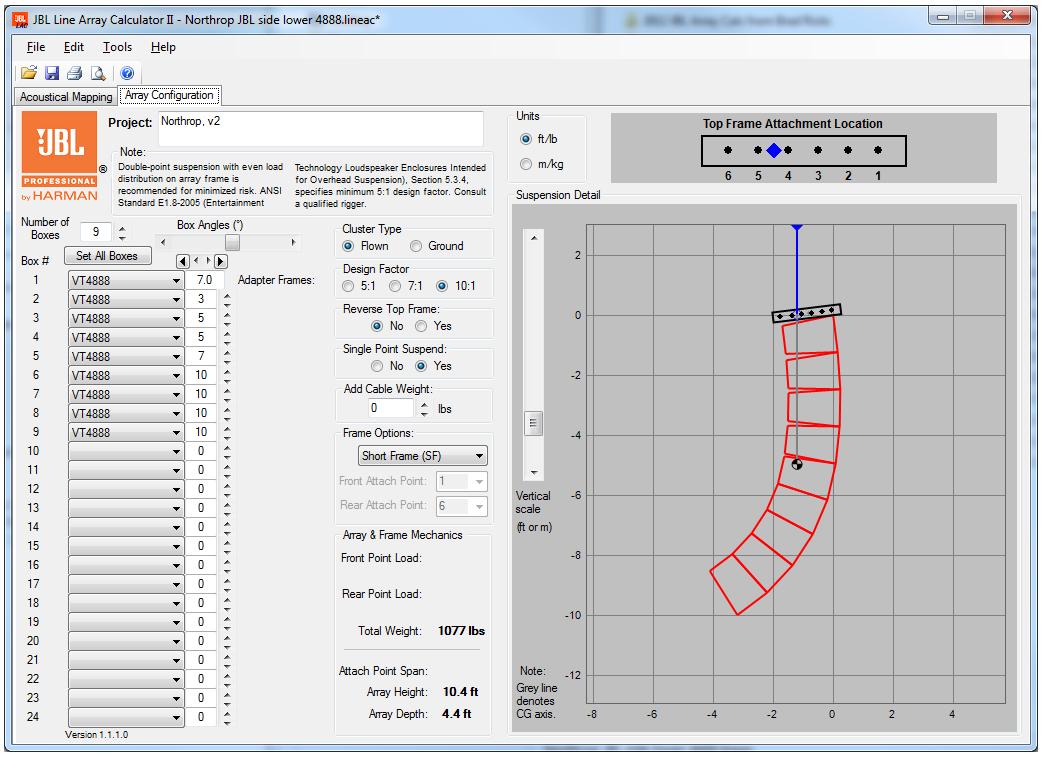Select Yes for Reverse Top Frame
Viewport: 1047px width, 763px height.
click(422, 326)
